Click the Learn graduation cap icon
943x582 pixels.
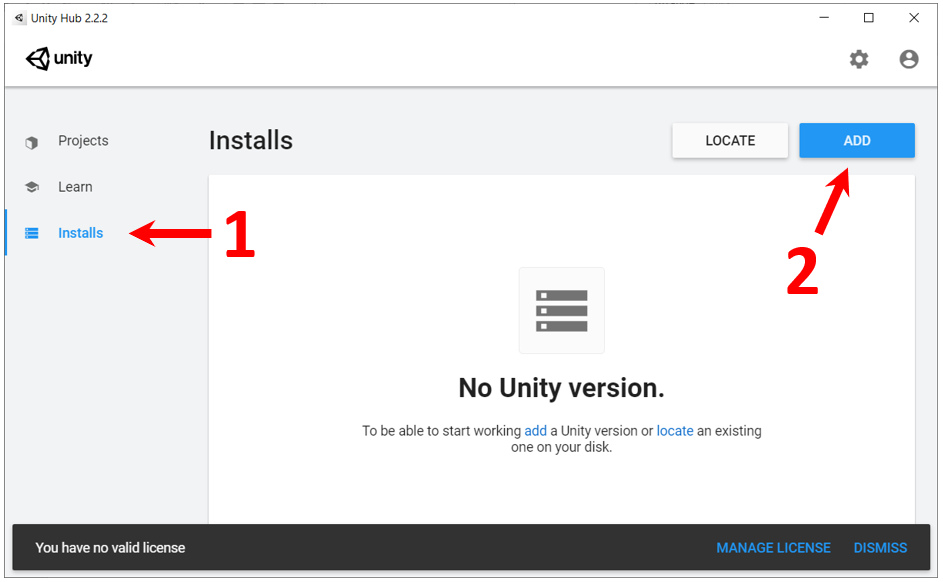[x=32, y=187]
